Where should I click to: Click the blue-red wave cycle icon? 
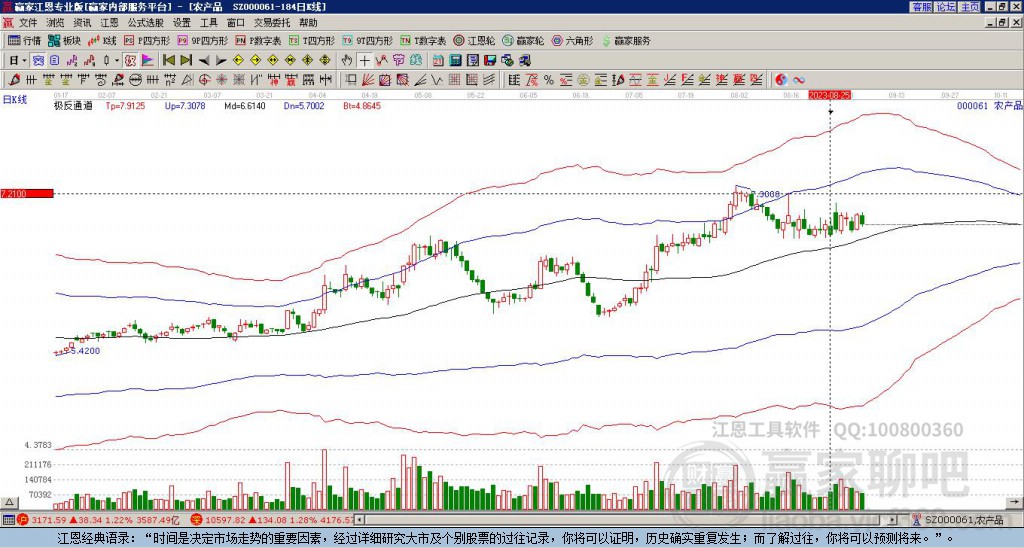coord(799,80)
